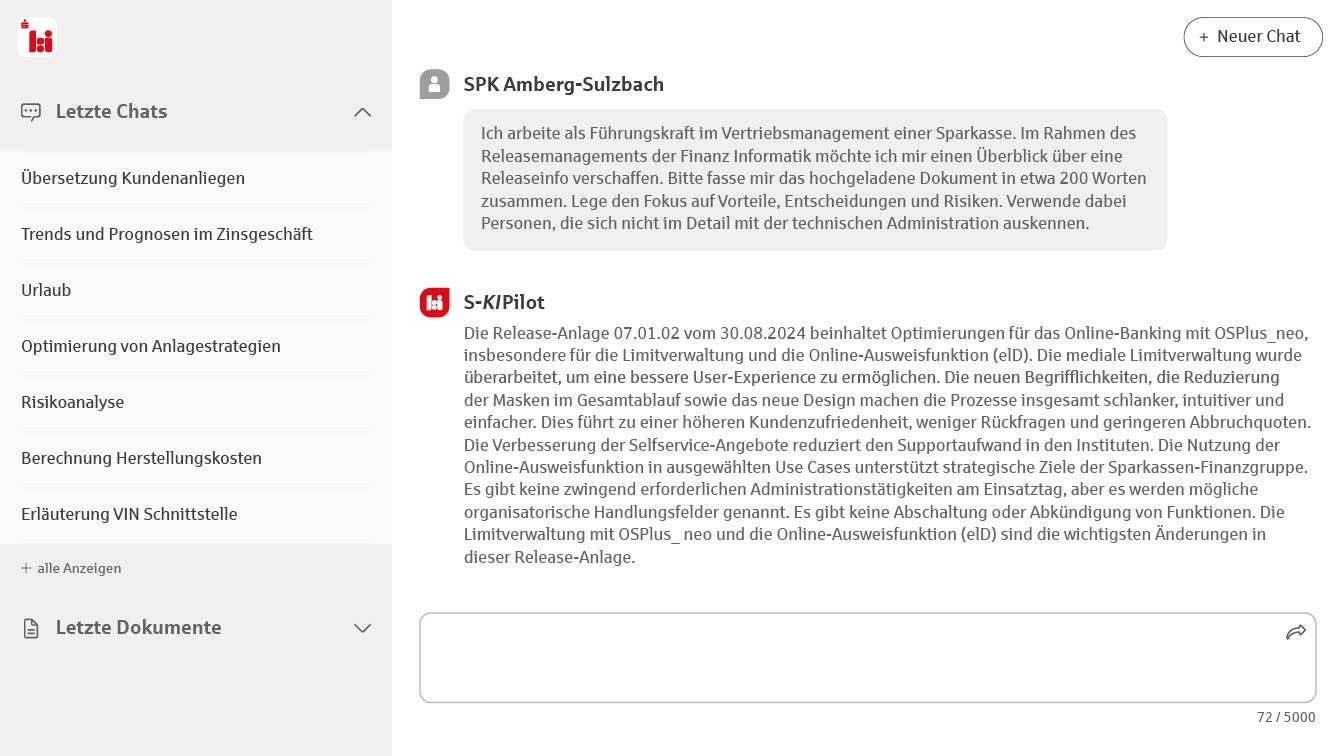Click the plus icon beside alle Anzeigen
1344x756 pixels.
coord(24,568)
